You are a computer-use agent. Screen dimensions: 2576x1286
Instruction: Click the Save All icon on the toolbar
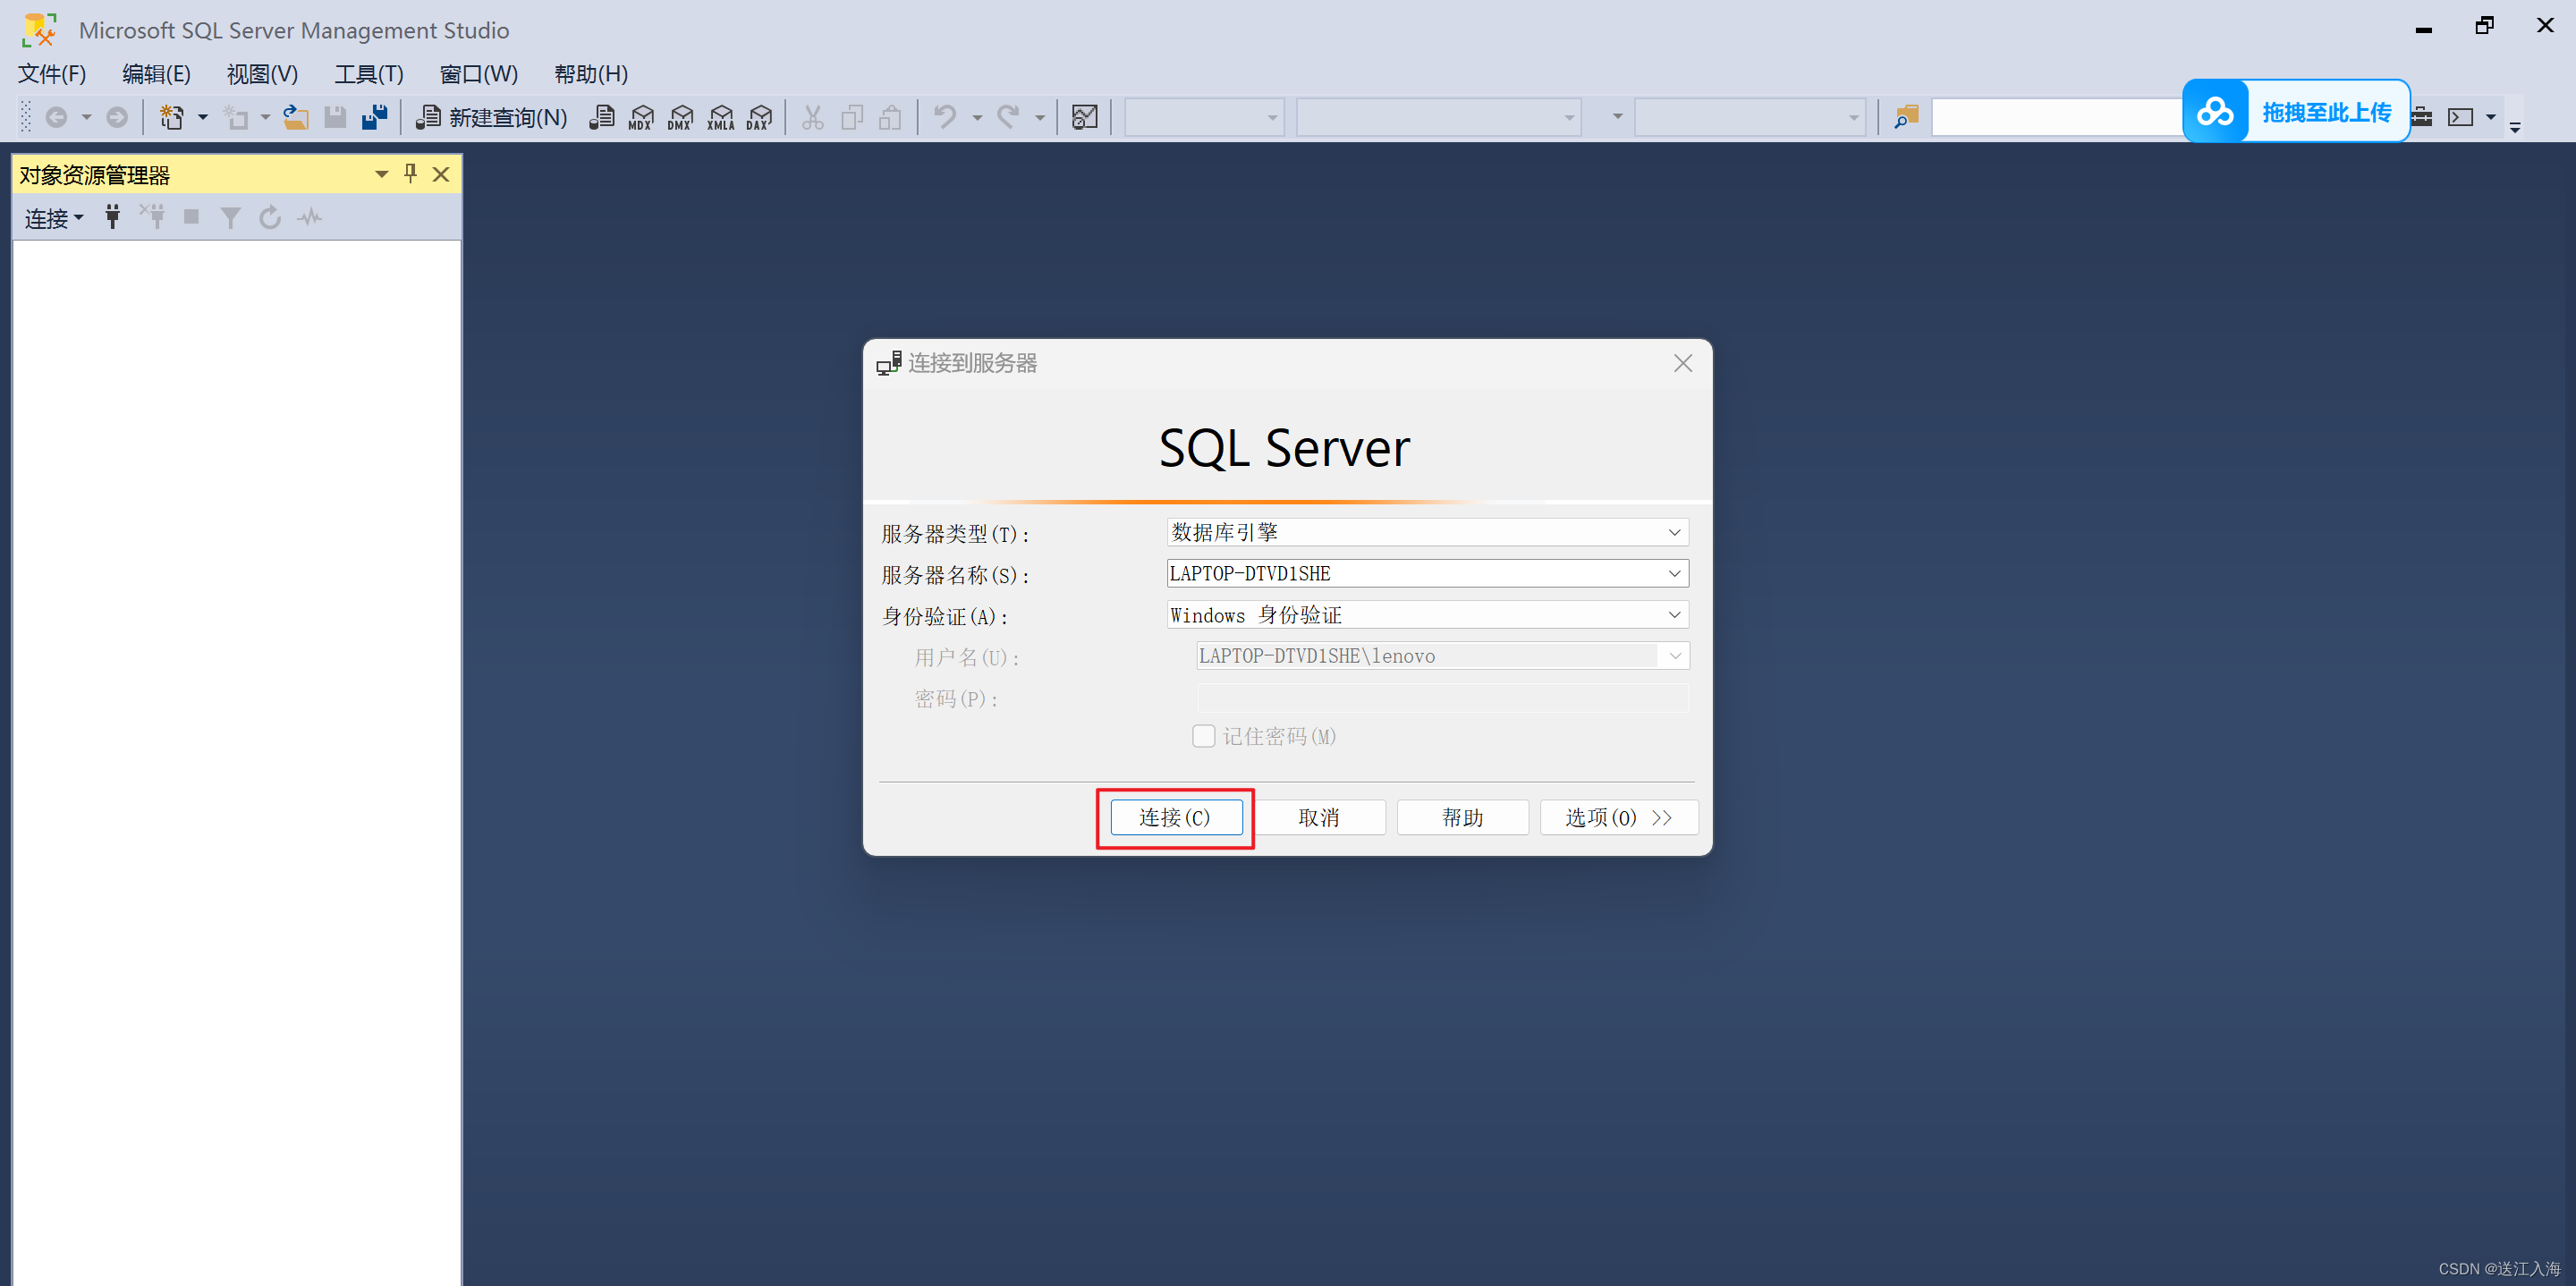(x=374, y=117)
